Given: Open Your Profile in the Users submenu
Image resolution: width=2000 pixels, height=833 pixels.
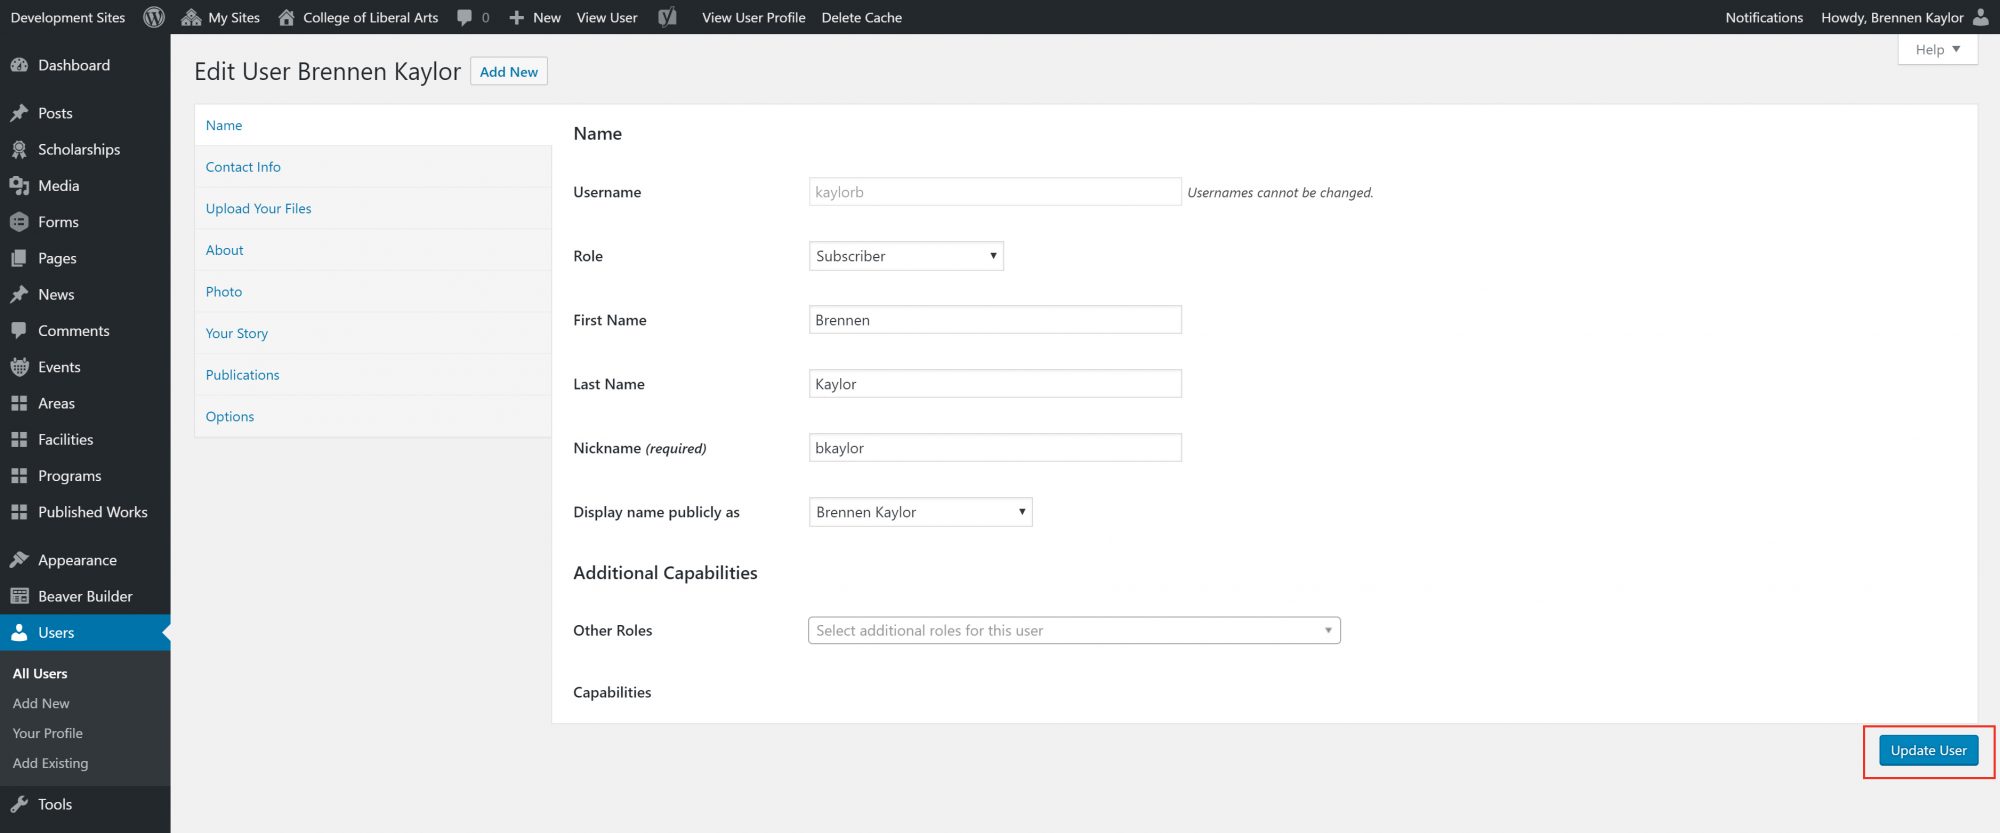Looking at the screenshot, I should (48, 733).
